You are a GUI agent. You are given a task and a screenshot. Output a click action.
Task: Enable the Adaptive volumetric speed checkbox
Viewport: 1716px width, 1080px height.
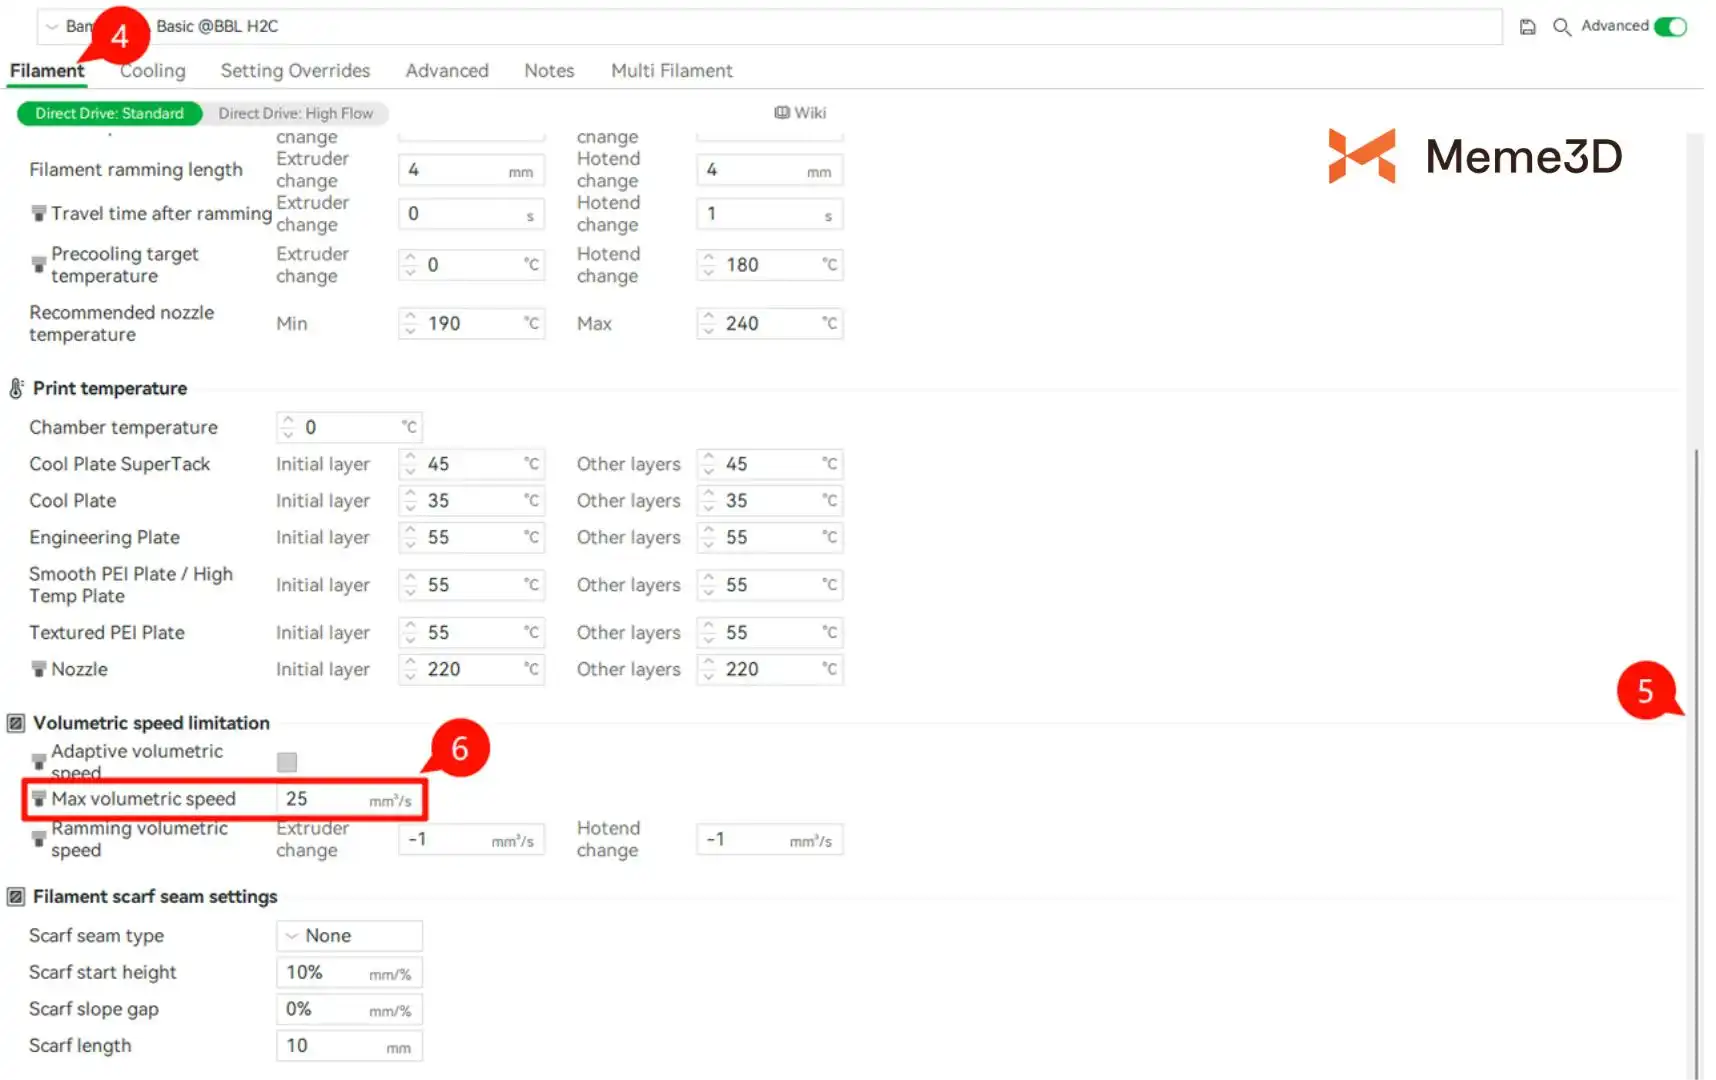pyautogui.click(x=287, y=762)
